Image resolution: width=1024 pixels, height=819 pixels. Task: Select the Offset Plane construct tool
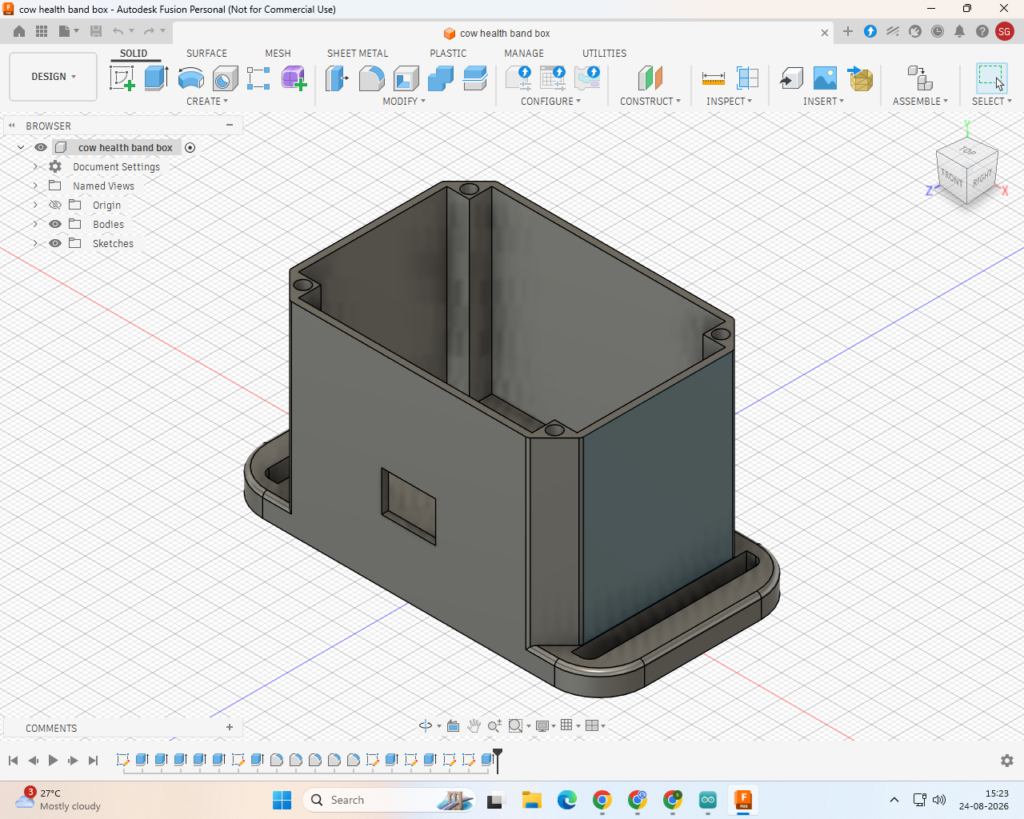(x=650, y=78)
